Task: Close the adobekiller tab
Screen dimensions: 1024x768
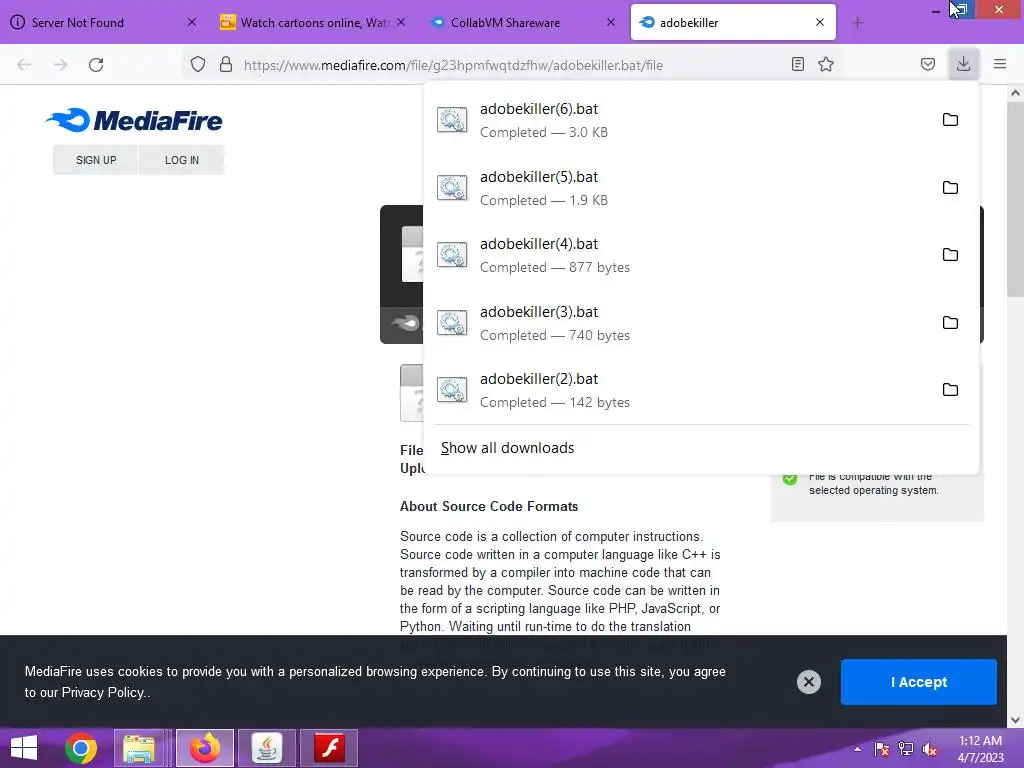Action: click(x=820, y=22)
